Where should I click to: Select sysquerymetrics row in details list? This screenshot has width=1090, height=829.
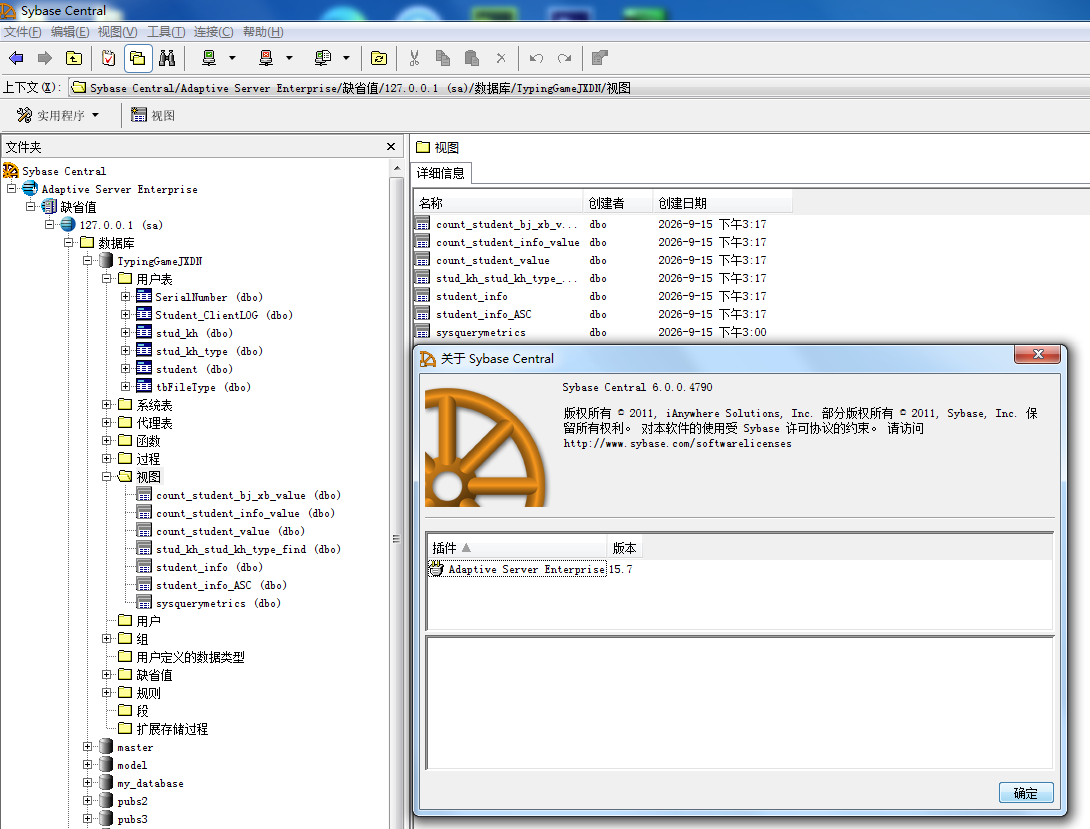coord(602,333)
